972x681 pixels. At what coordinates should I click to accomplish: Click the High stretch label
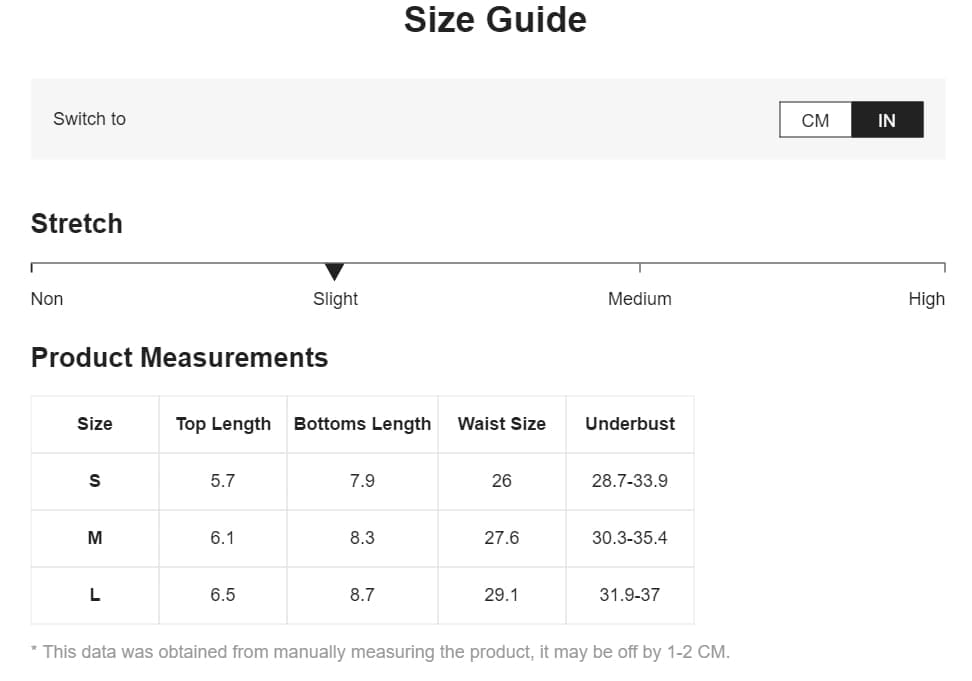pos(926,299)
